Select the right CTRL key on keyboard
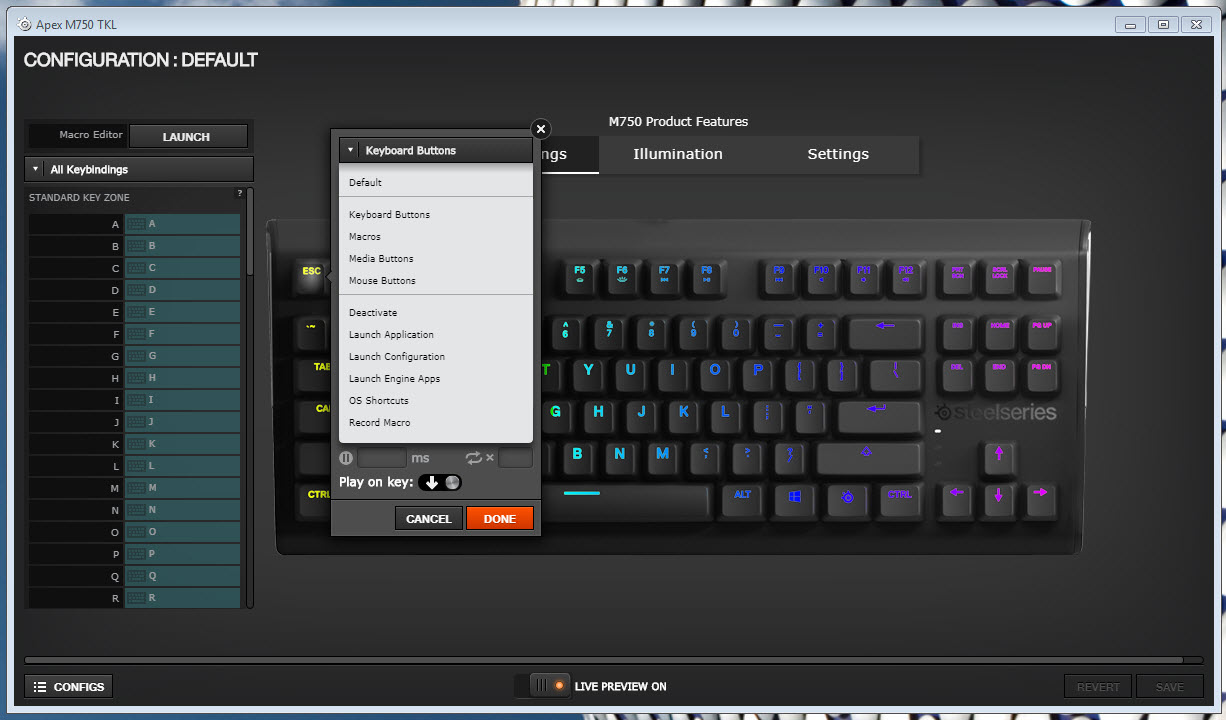 [x=900, y=500]
